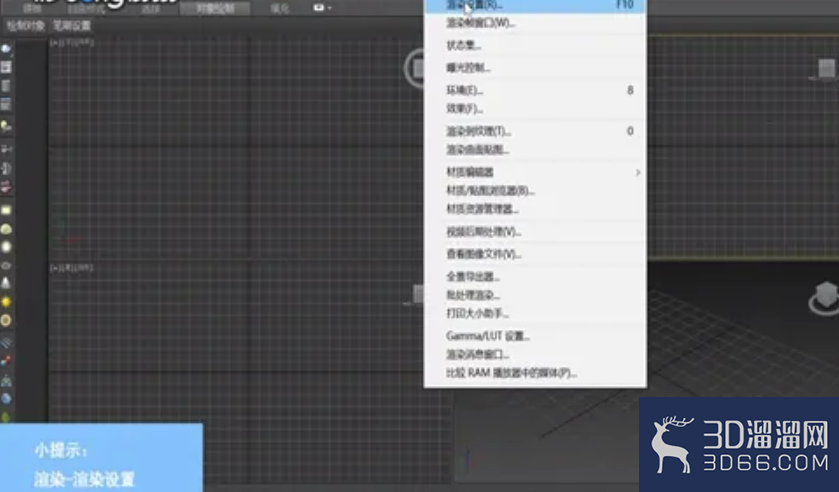Screen dimensions: 839x492
Task: Select 渲染到纹理(T) Render to Texture
Action: (x=535, y=131)
